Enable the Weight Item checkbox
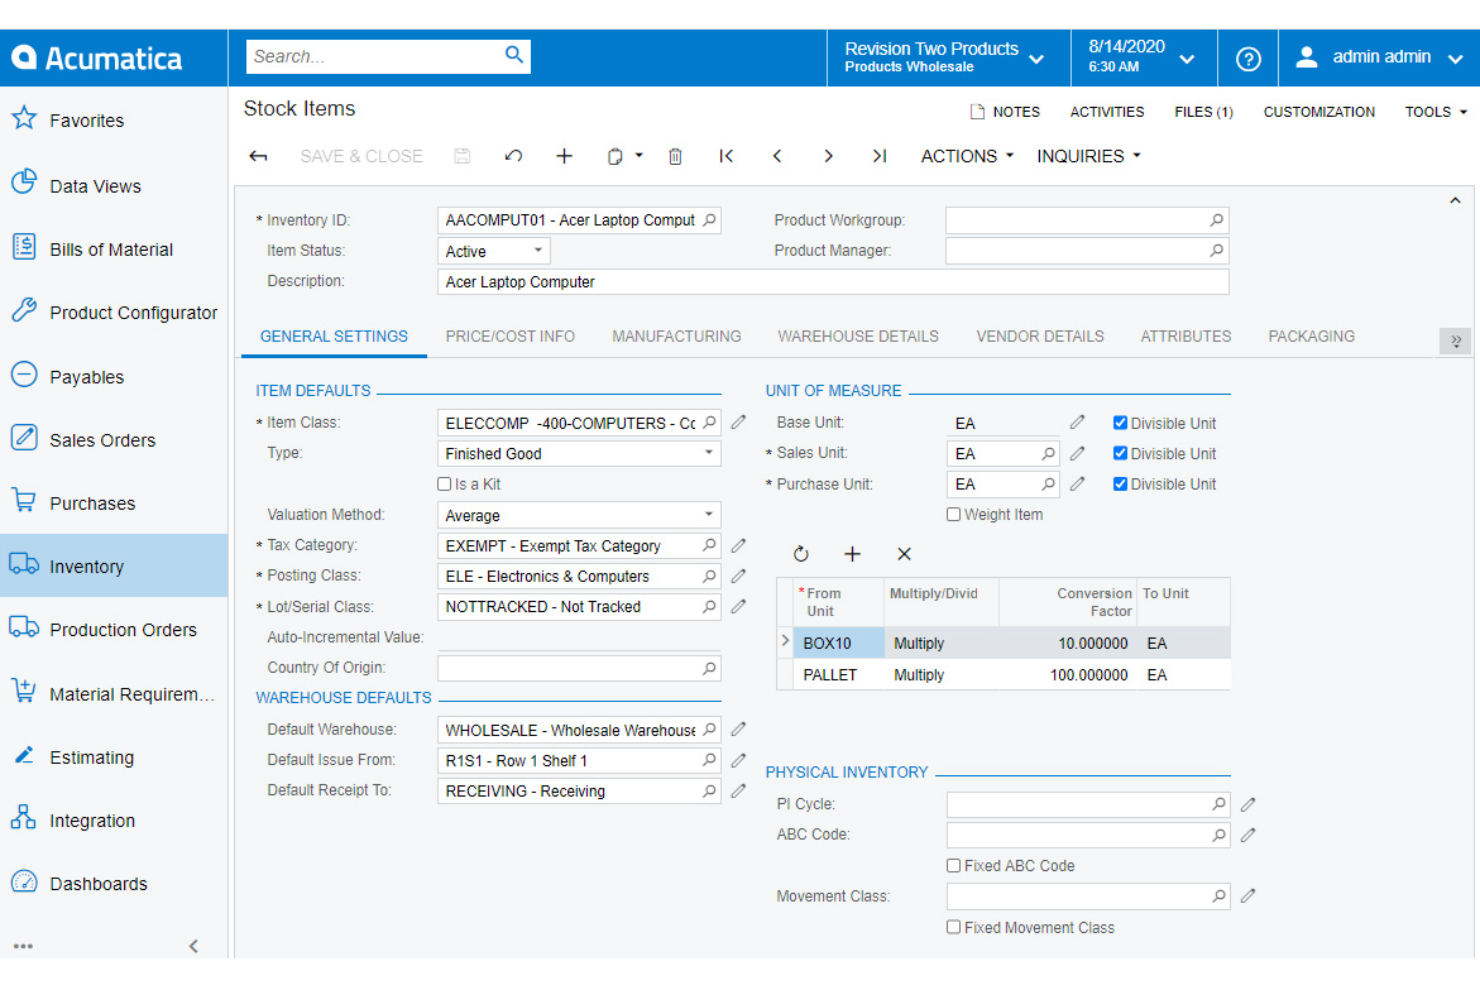 (953, 514)
